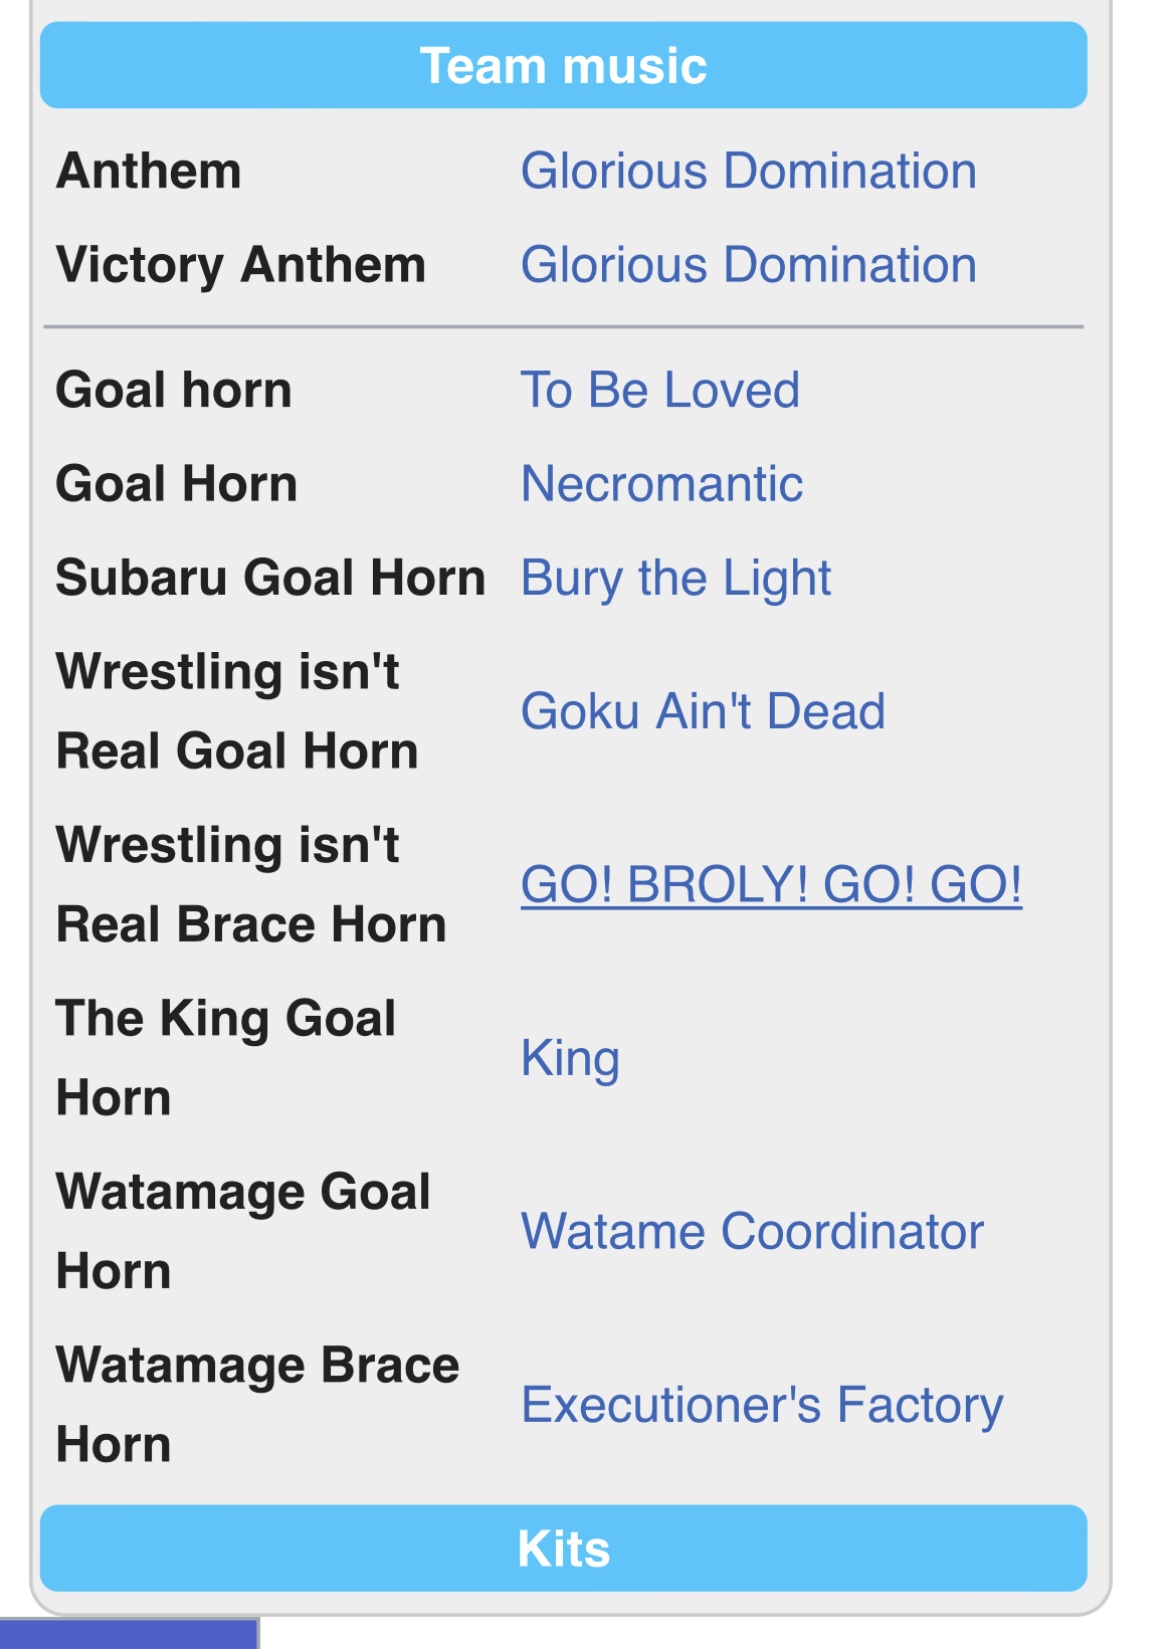1152x1649 pixels.
Task: Click the Goku Ain't Dead link
Action: click(x=703, y=711)
